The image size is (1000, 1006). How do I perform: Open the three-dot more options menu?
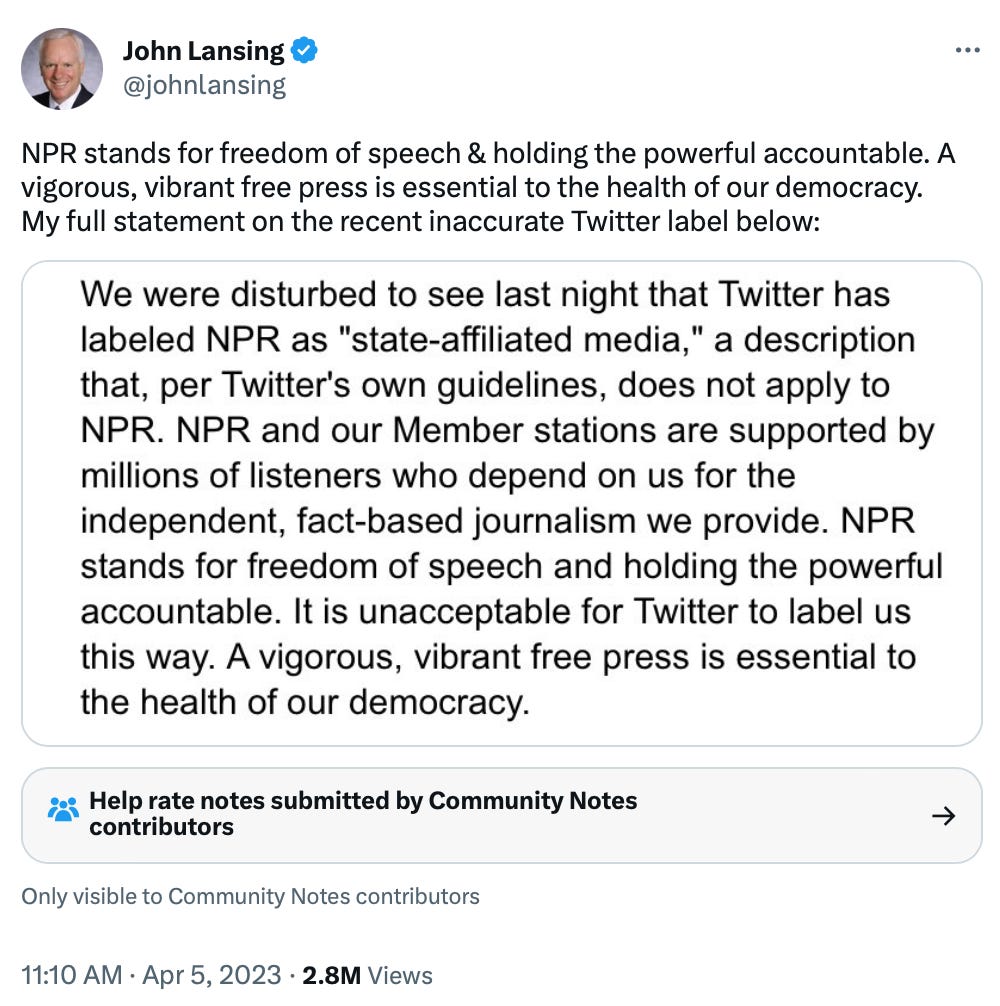click(967, 50)
